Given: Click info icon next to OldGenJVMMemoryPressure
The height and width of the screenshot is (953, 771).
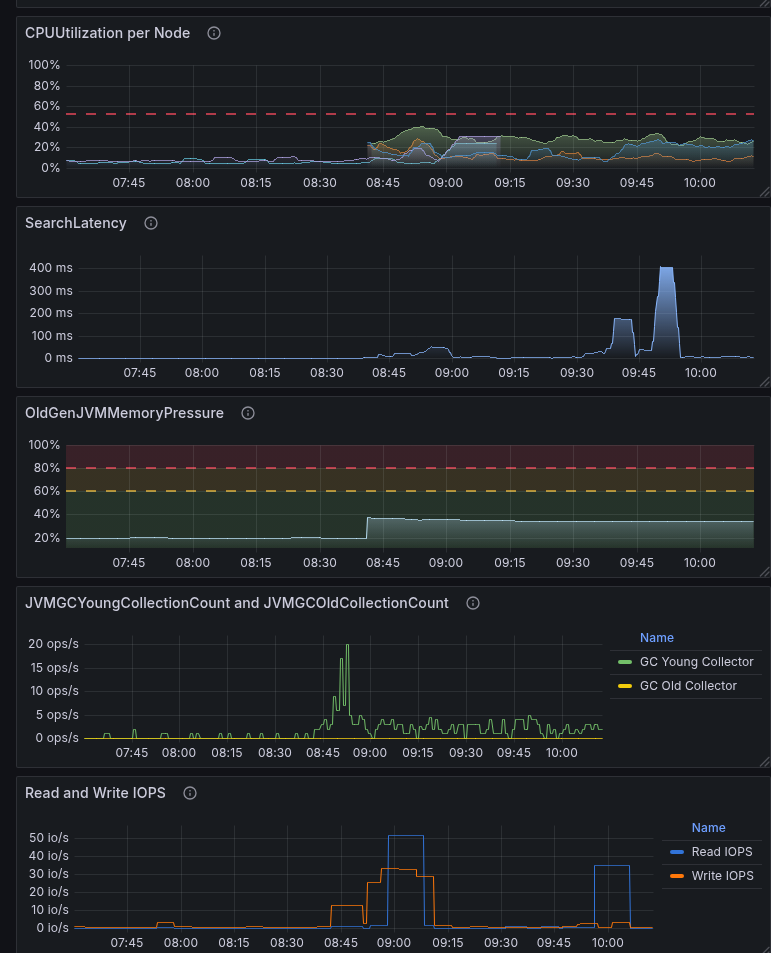Looking at the screenshot, I should pyautogui.click(x=248, y=413).
